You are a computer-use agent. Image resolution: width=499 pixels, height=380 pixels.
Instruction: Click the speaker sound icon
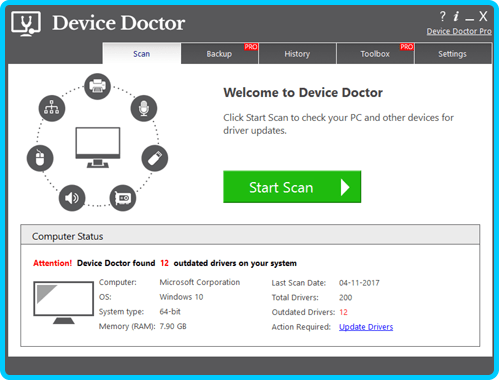coord(72,198)
